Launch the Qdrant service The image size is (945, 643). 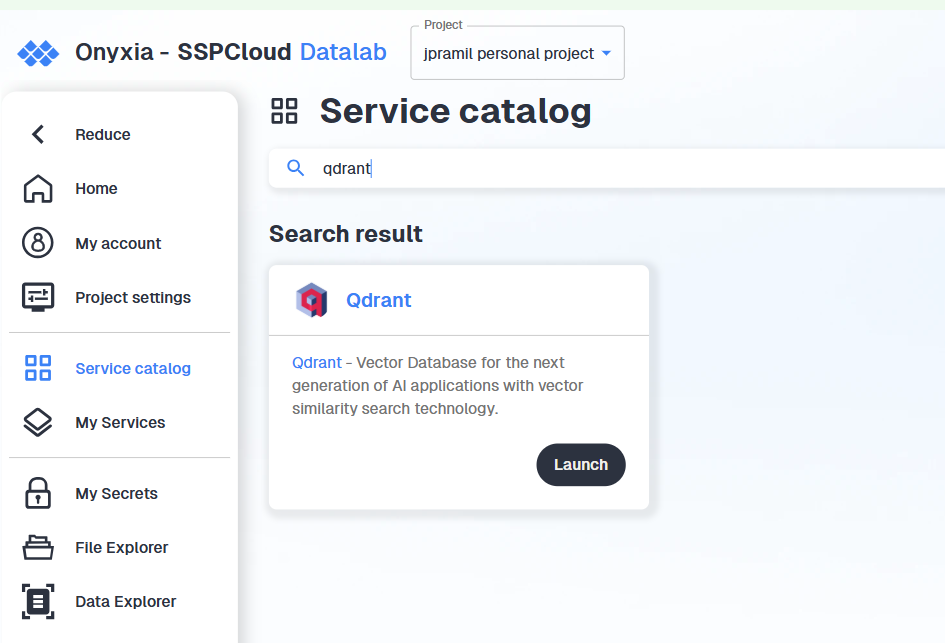[580, 465]
